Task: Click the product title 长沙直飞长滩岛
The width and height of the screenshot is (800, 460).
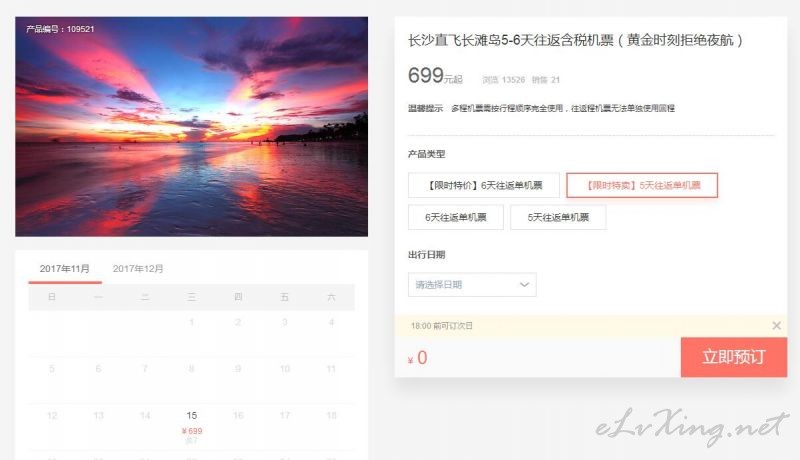Action: click(575, 40)
